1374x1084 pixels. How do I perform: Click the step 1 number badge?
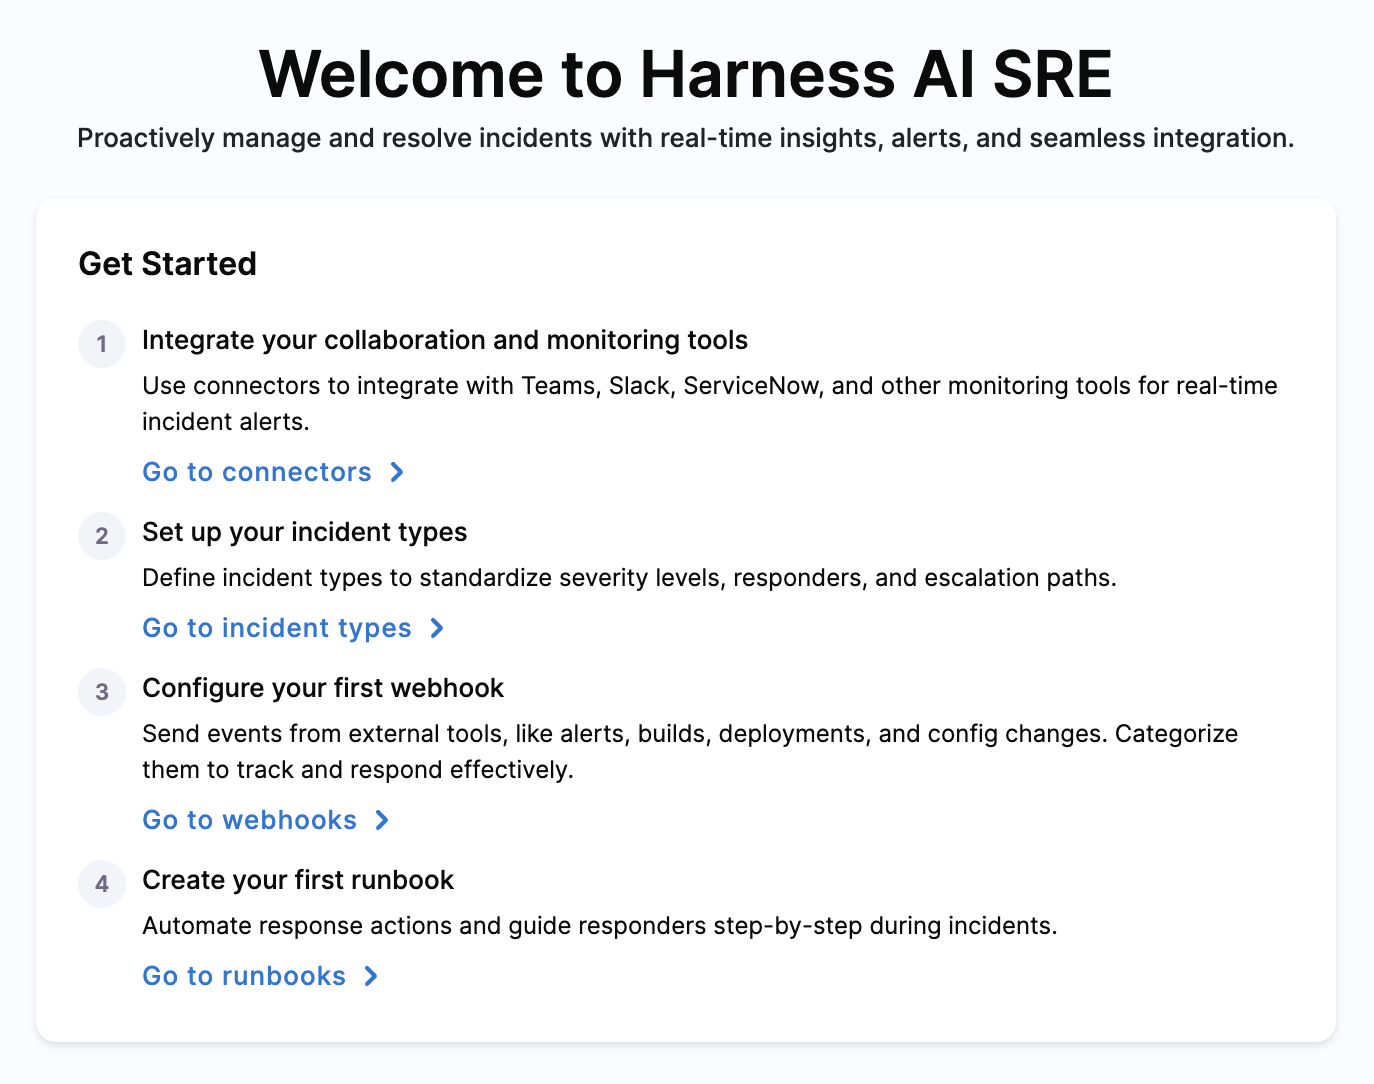click(x=102, y=344)
